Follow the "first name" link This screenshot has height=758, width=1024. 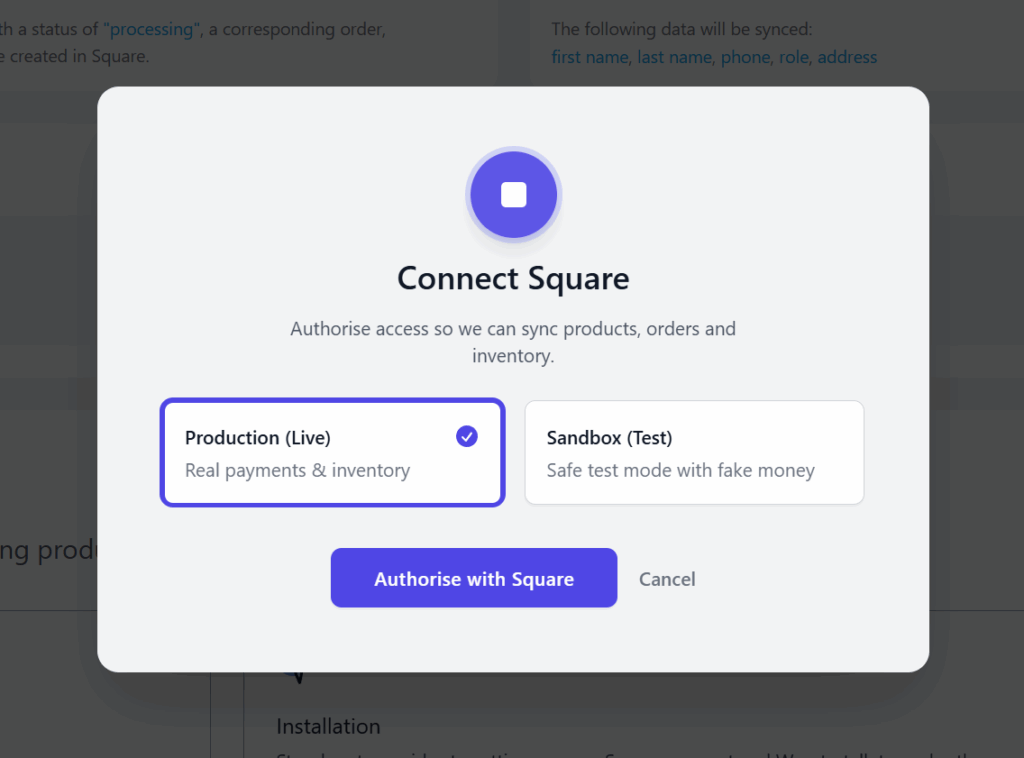pyautogui.click(x=590, y=57)
